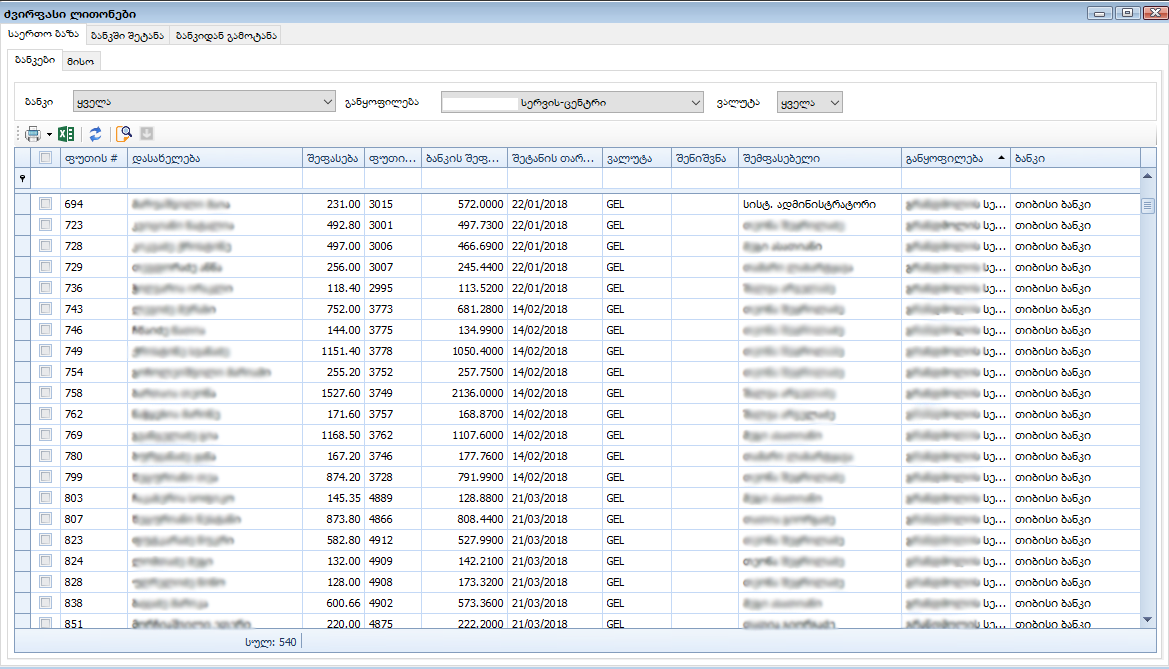1169x669 pixels.
Task: Expand the ბანკი dropdown
Action: (x=328, y=102)
